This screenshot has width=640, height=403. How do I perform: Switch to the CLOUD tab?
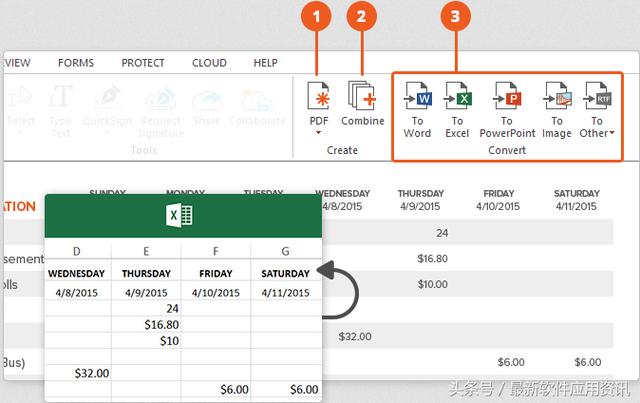[x=209, y=63]
